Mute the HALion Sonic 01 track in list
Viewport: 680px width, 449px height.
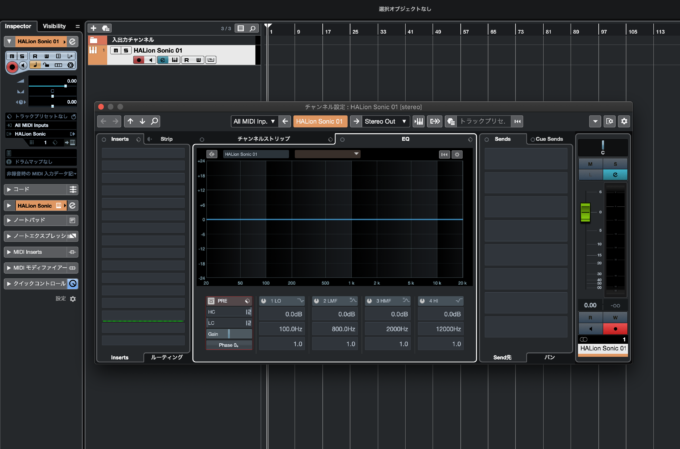coord(115,50)
